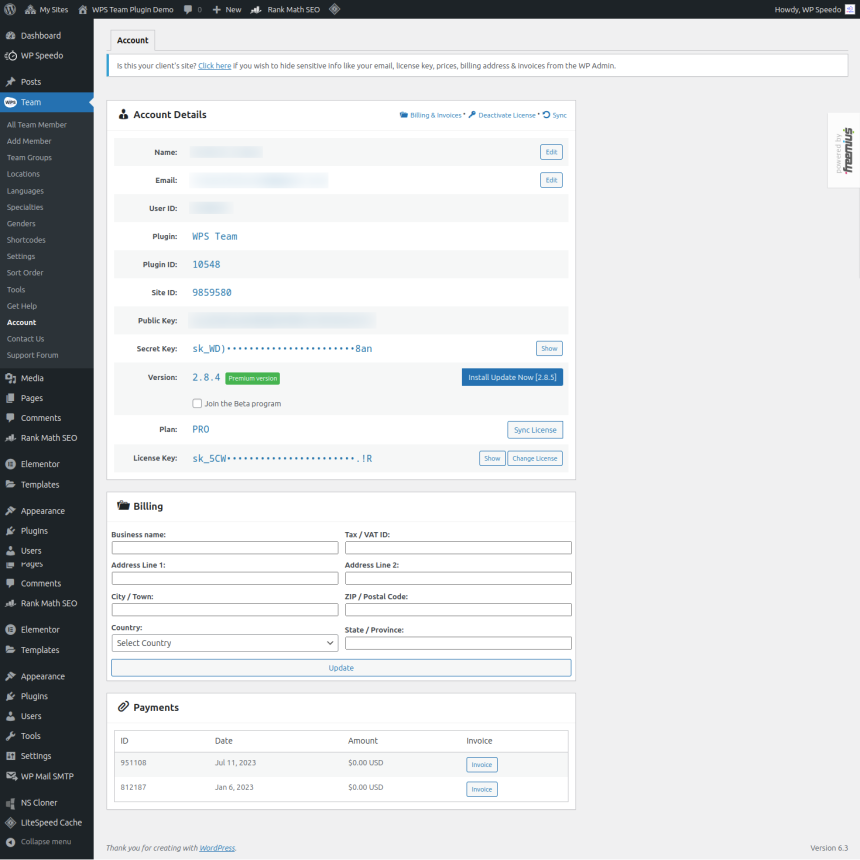Image resolution: width=860 pixels, height=860 pixels.
Task: Click Install Update Now 2.8.5 button
Action: [511, 377]
